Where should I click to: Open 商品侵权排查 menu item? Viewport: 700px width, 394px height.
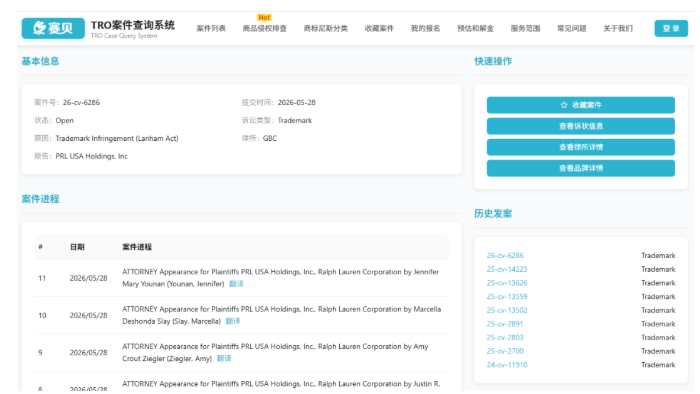[265, 29]
